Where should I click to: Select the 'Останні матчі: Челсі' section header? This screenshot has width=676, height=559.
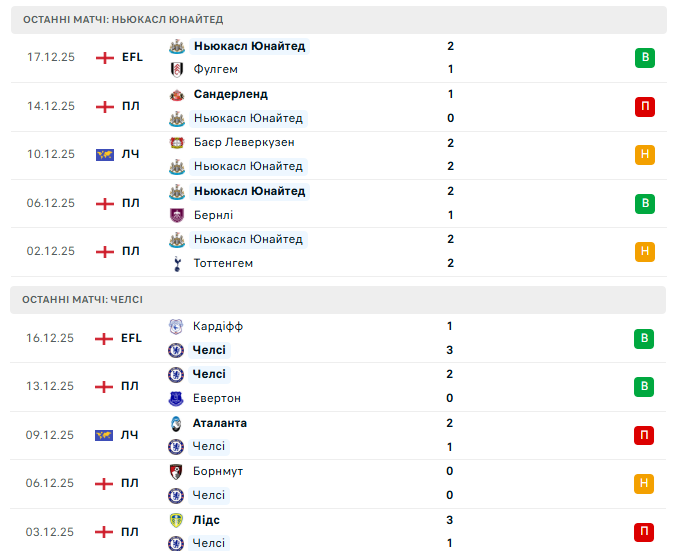pos(83,299)
